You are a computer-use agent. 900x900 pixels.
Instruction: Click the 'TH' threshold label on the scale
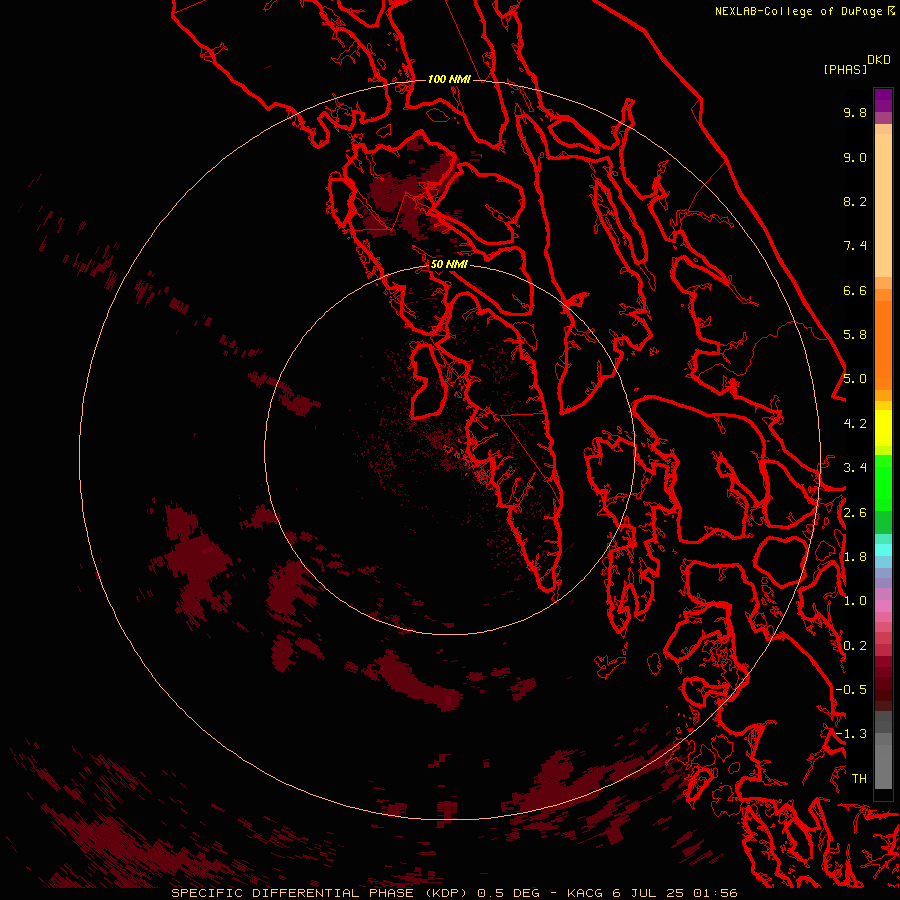click(x=859, y=779)
